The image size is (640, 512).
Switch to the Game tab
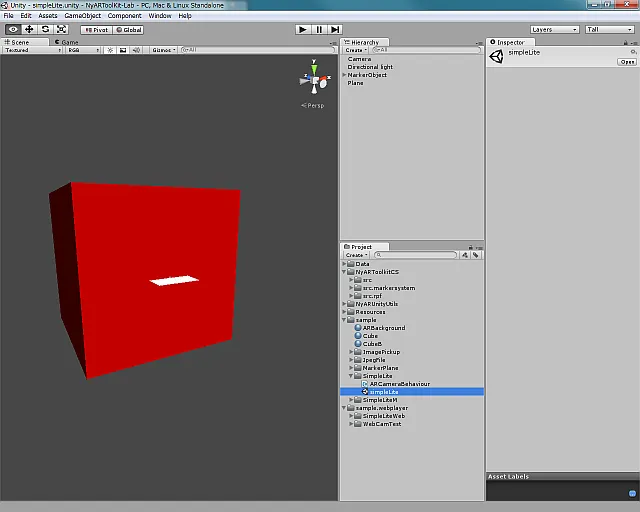[67, 42]
